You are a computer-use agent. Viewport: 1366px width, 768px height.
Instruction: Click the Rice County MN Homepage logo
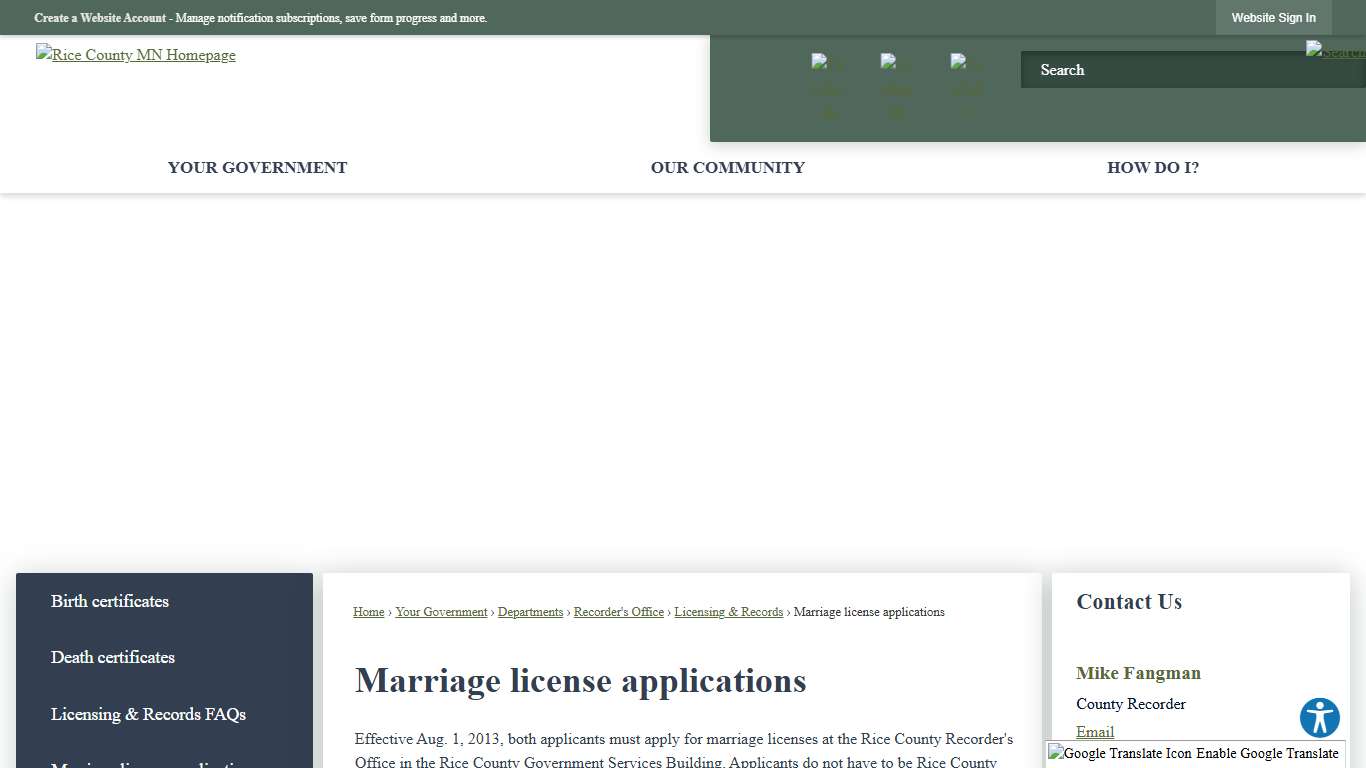[135, 55]
